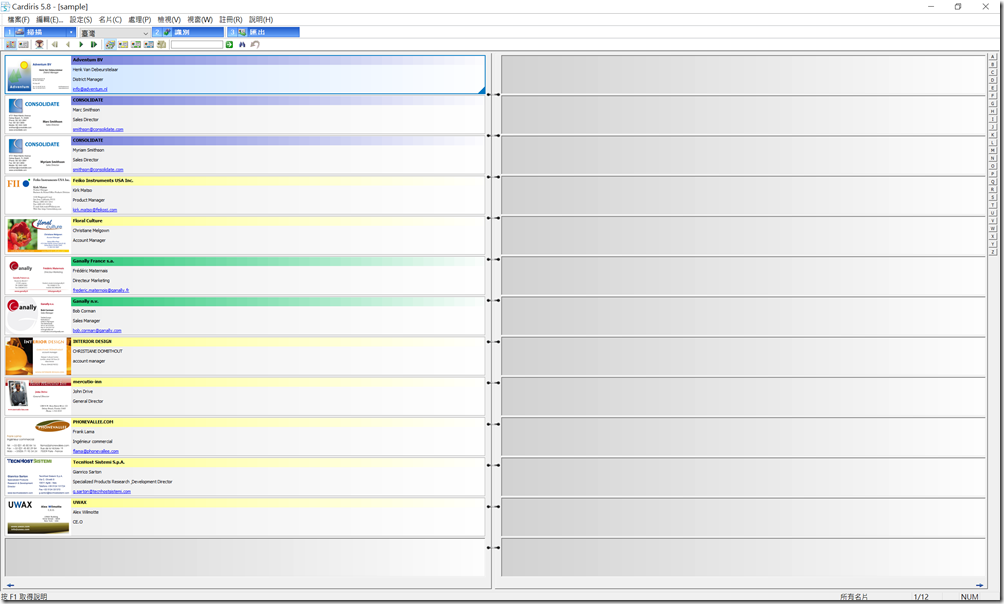Open the 註冊(R) menu
This screenshot has height=604, width=1004.
pos(231,20)
